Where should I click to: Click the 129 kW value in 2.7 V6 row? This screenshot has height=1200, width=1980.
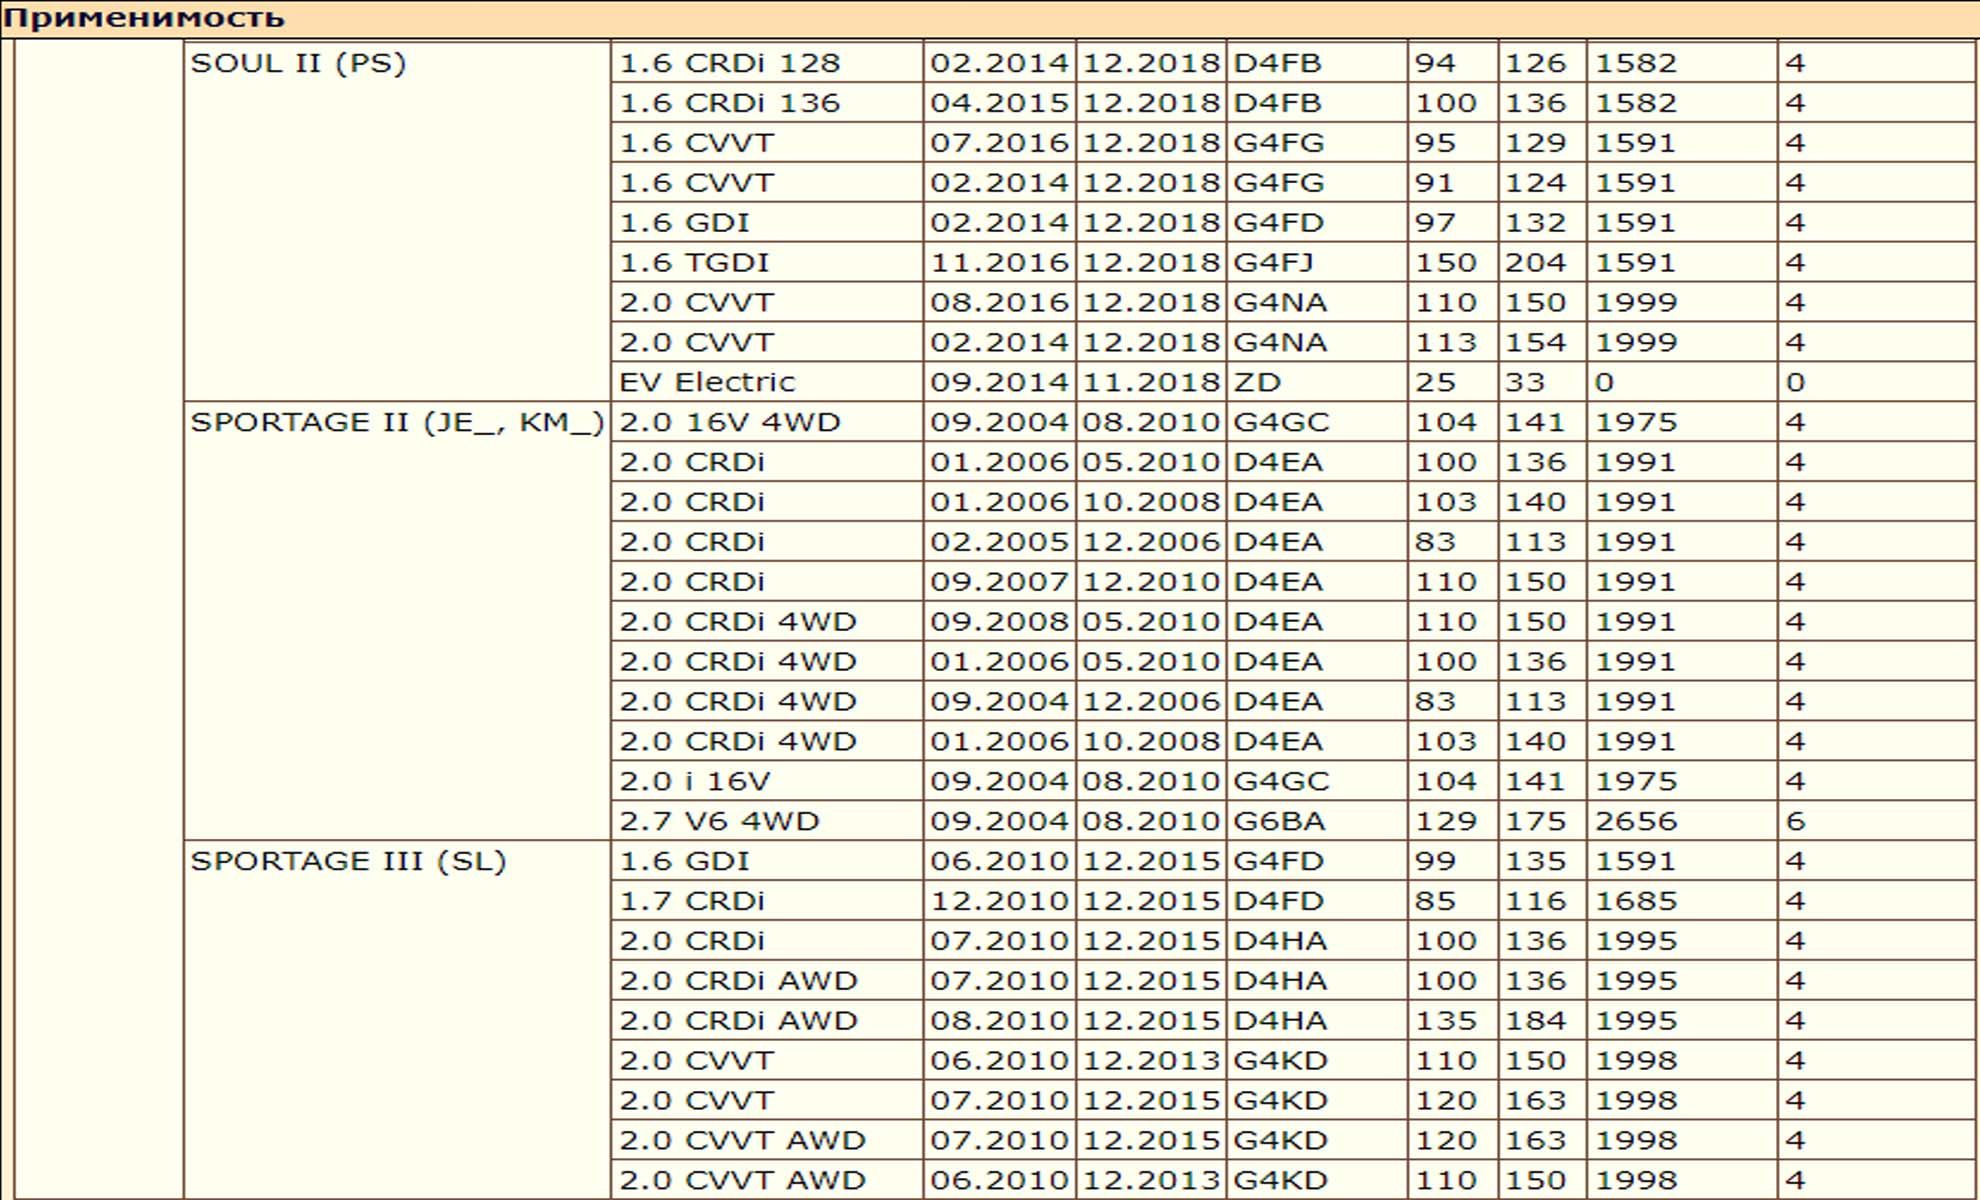[1452, 821]
